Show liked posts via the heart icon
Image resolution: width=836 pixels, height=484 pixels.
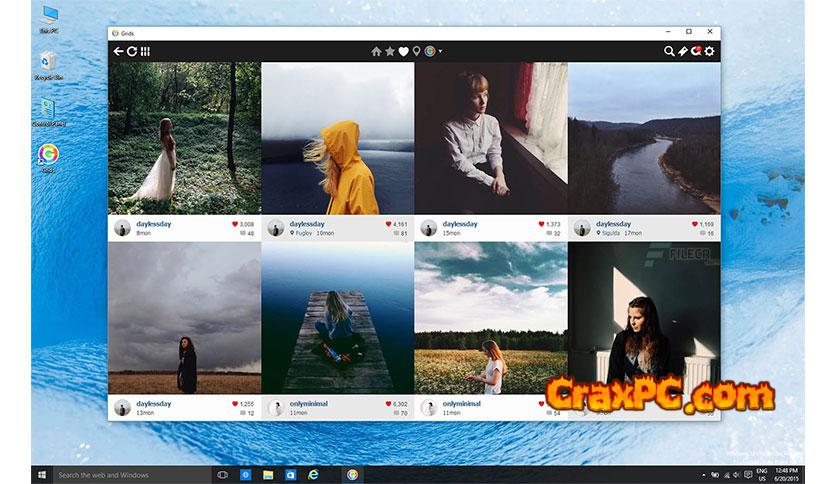[404, 52]
